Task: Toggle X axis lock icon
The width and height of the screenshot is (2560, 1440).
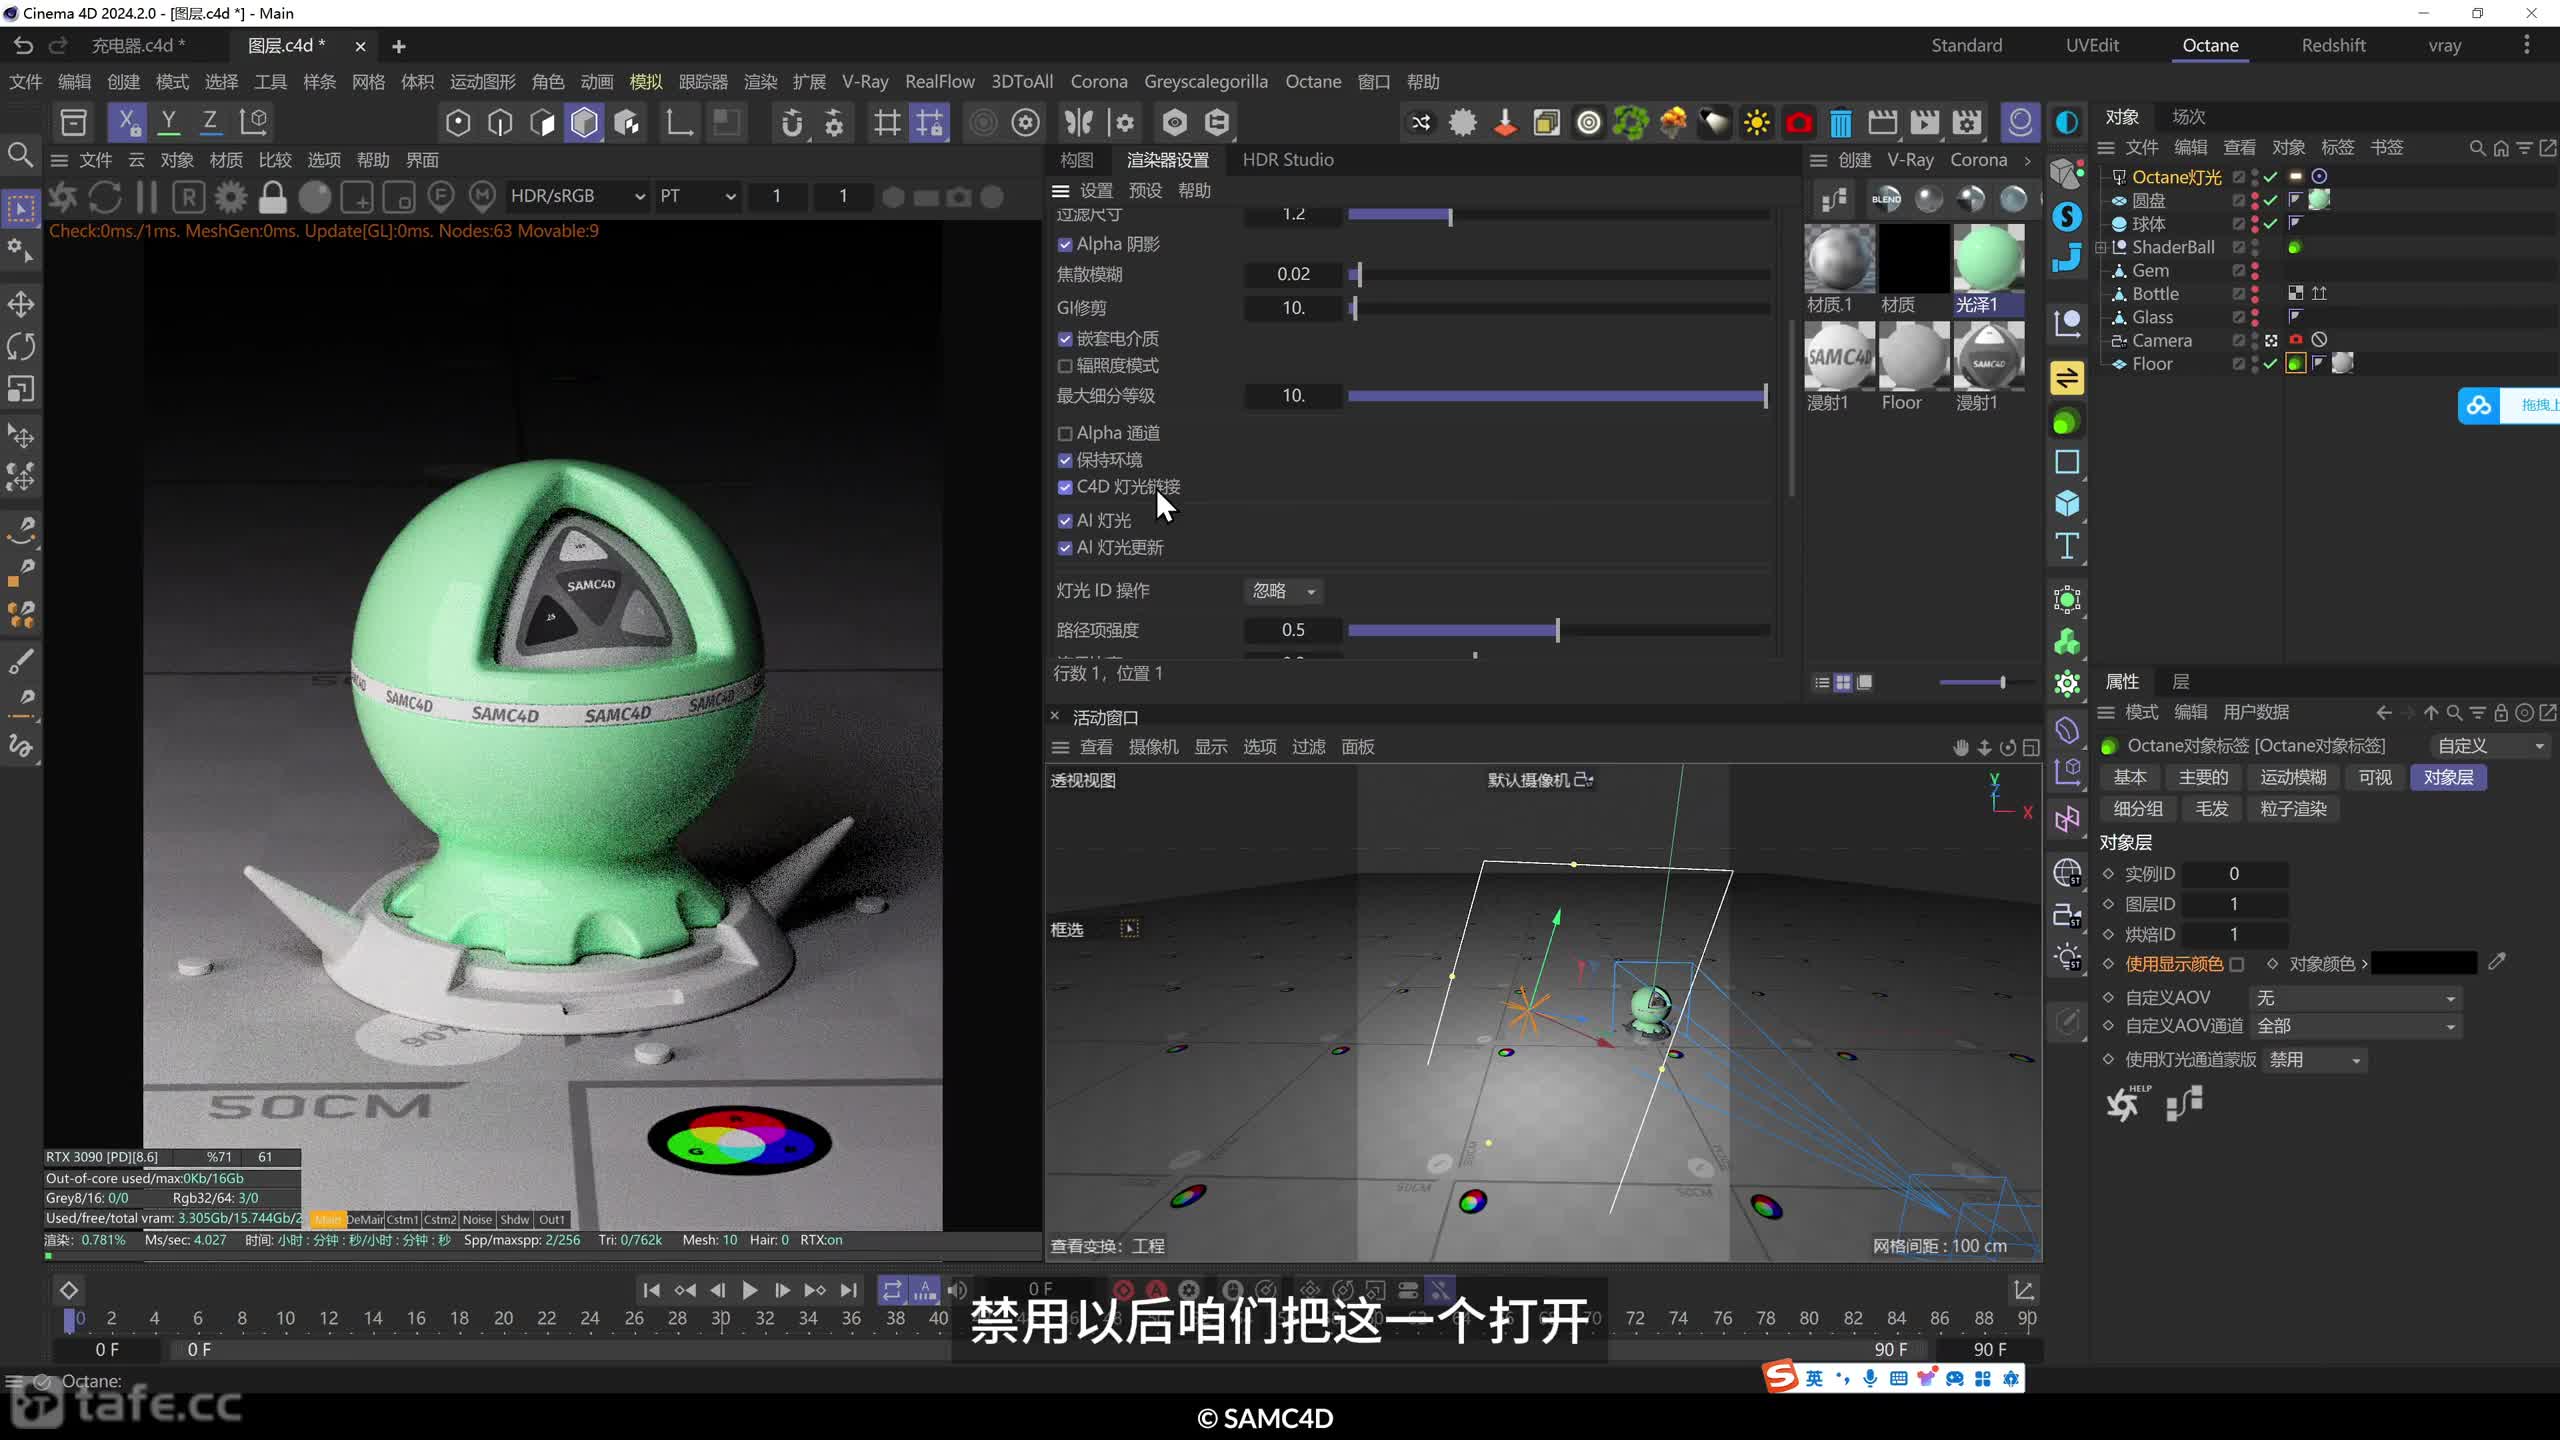Action: pyautogui.click(x=127, y=122)
